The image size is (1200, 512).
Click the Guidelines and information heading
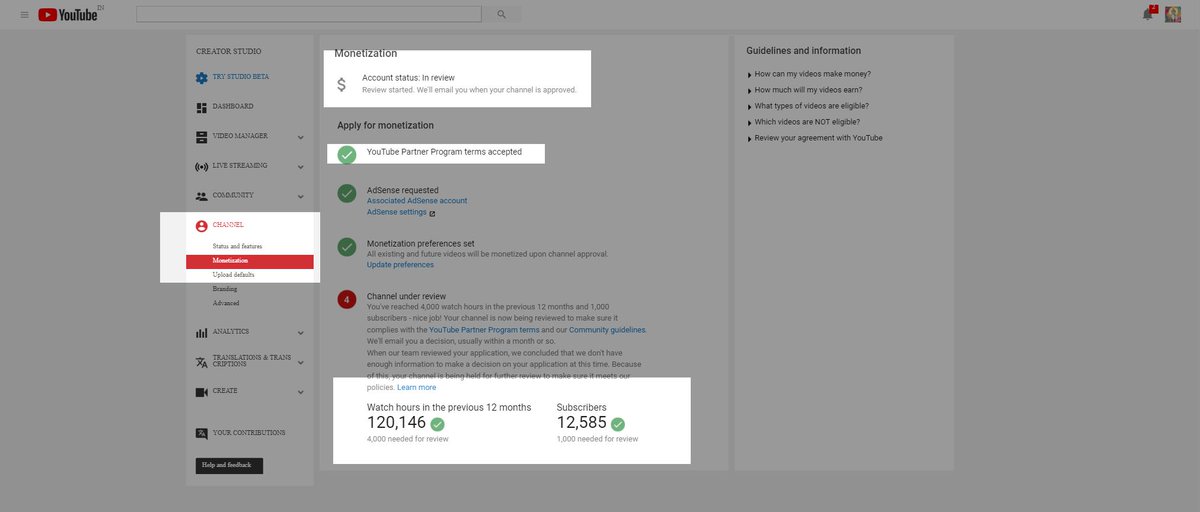coord(804,51)
